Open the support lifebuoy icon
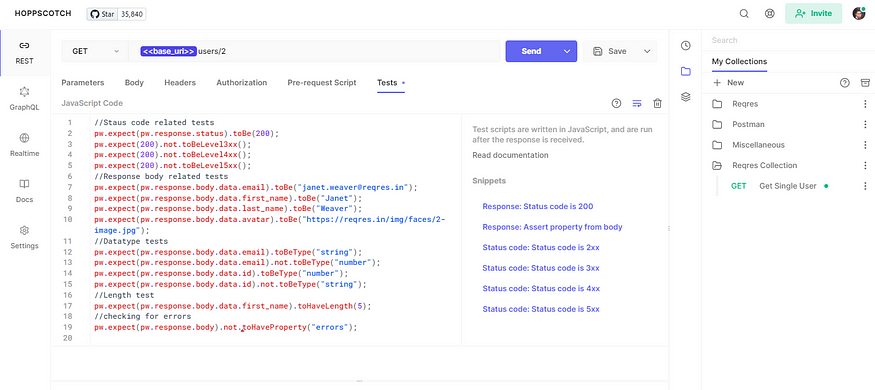 770,14
